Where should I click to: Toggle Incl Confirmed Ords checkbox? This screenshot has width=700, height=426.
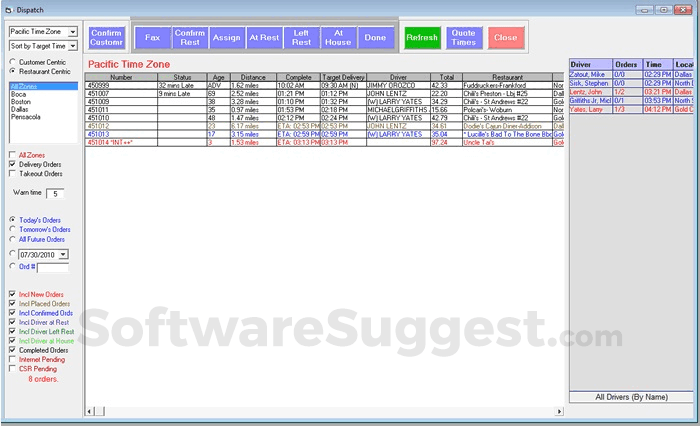click(12, 313)
